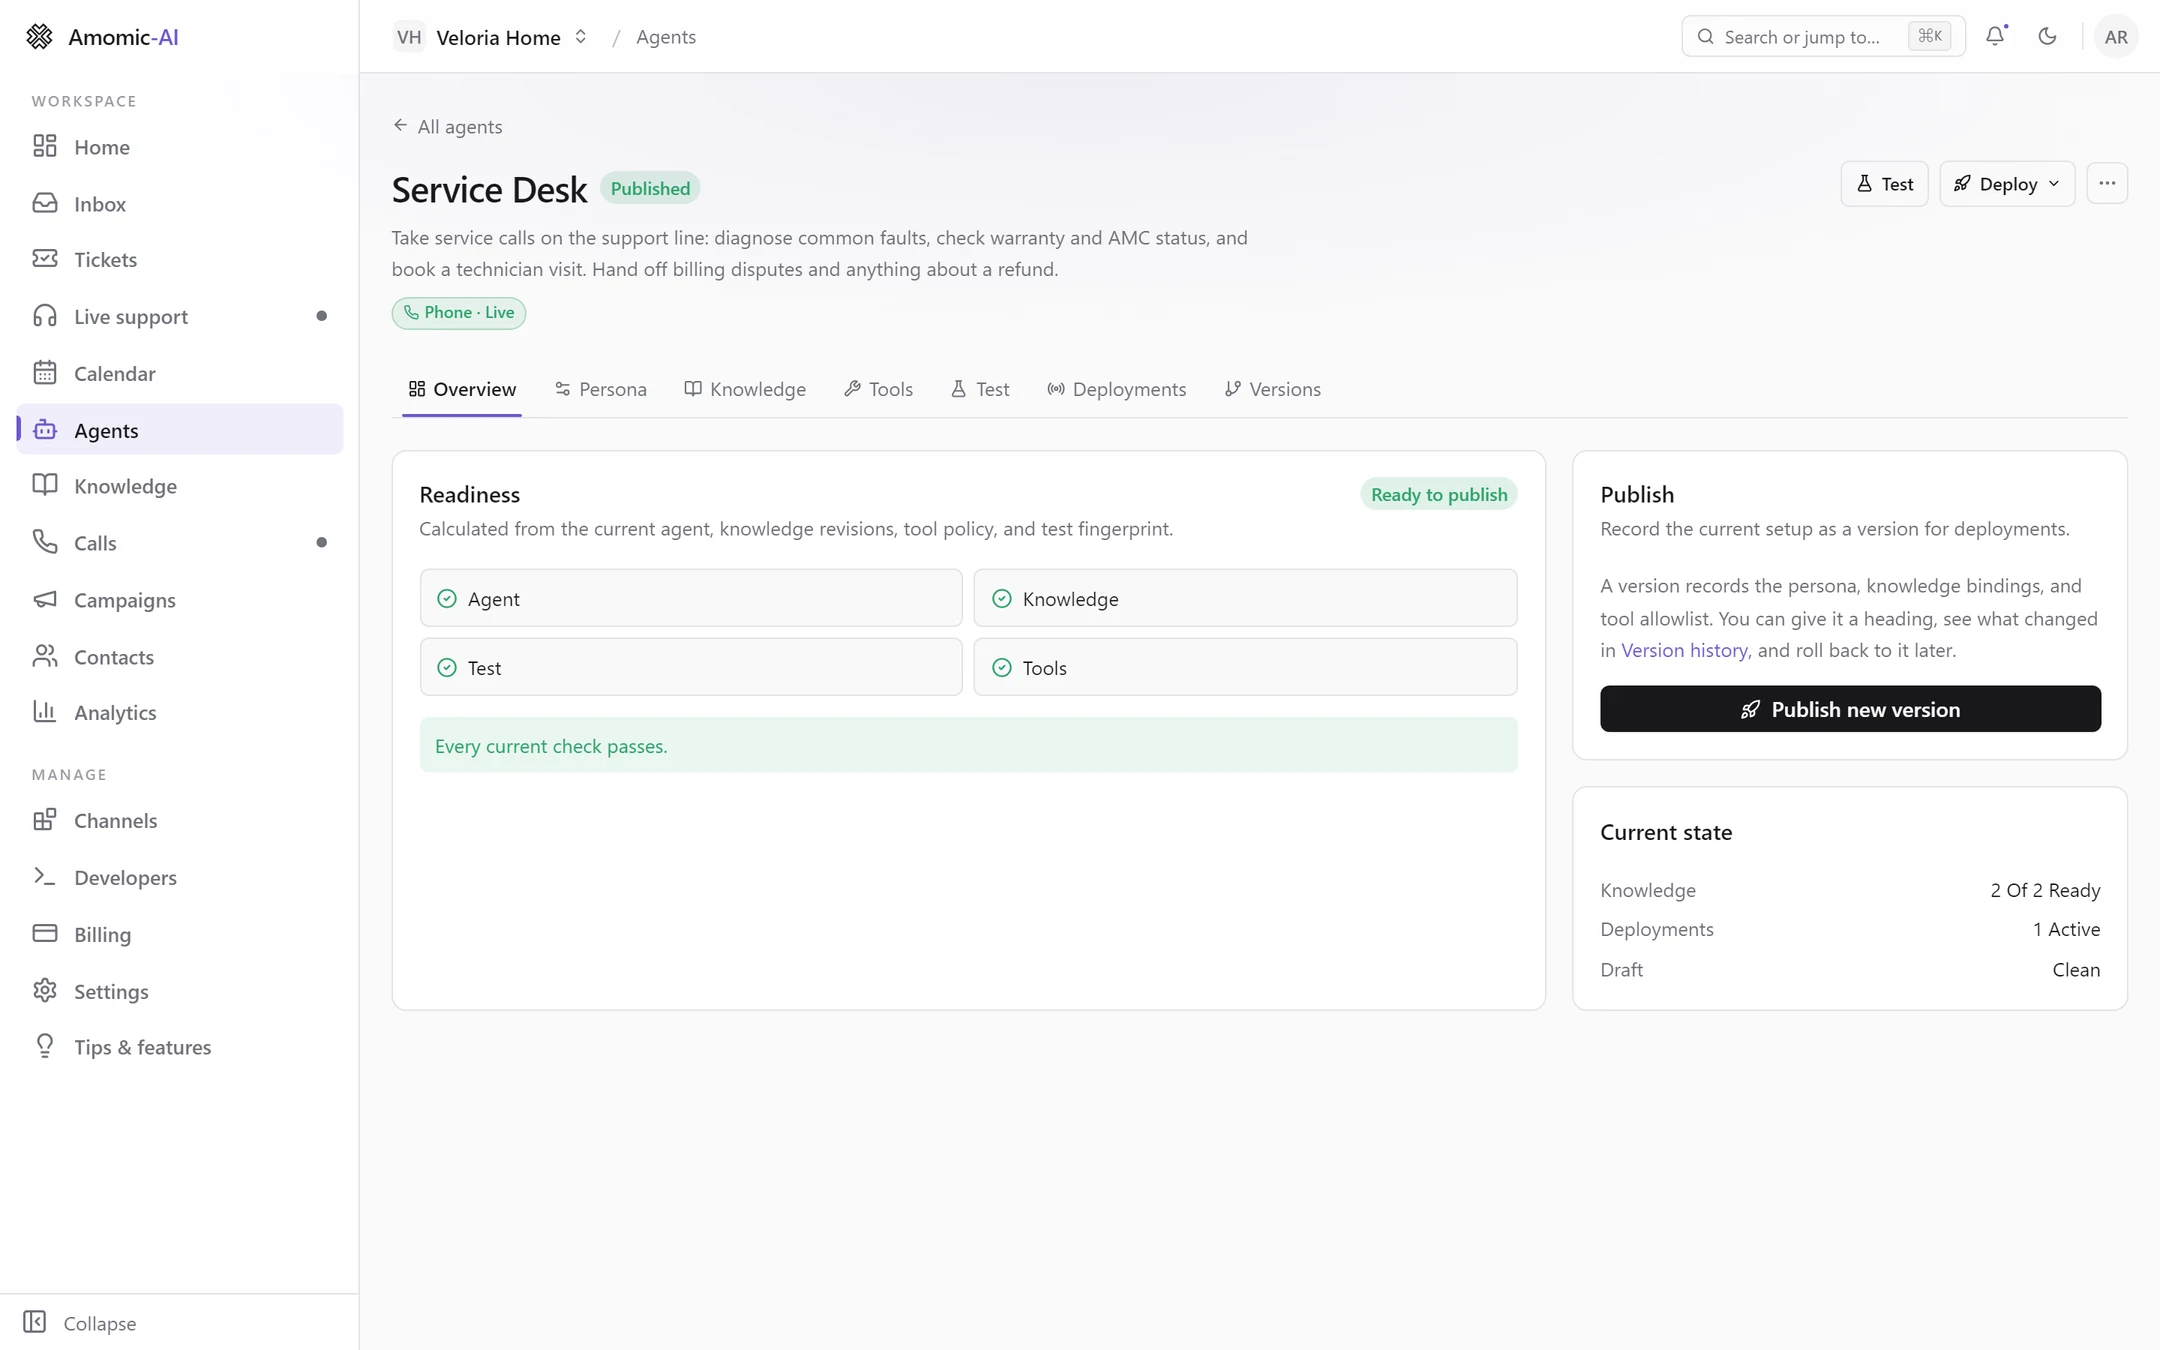The image size is (2160, 1350).
Task: Open Calls in the sidebar
Action: (x=180, y=542)
